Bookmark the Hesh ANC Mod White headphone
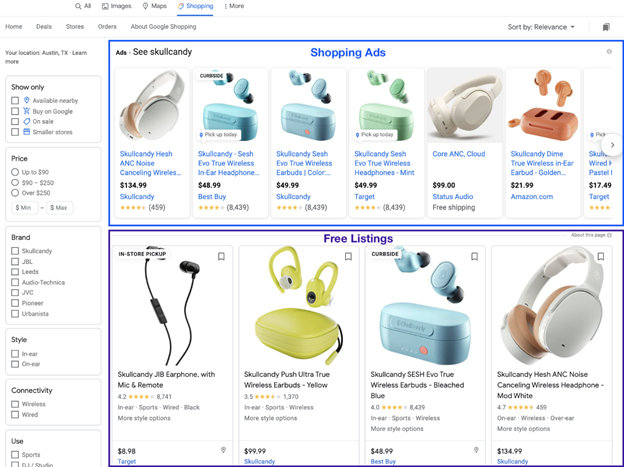This screenshot has height=467, width=624. (x=601, y=256)
